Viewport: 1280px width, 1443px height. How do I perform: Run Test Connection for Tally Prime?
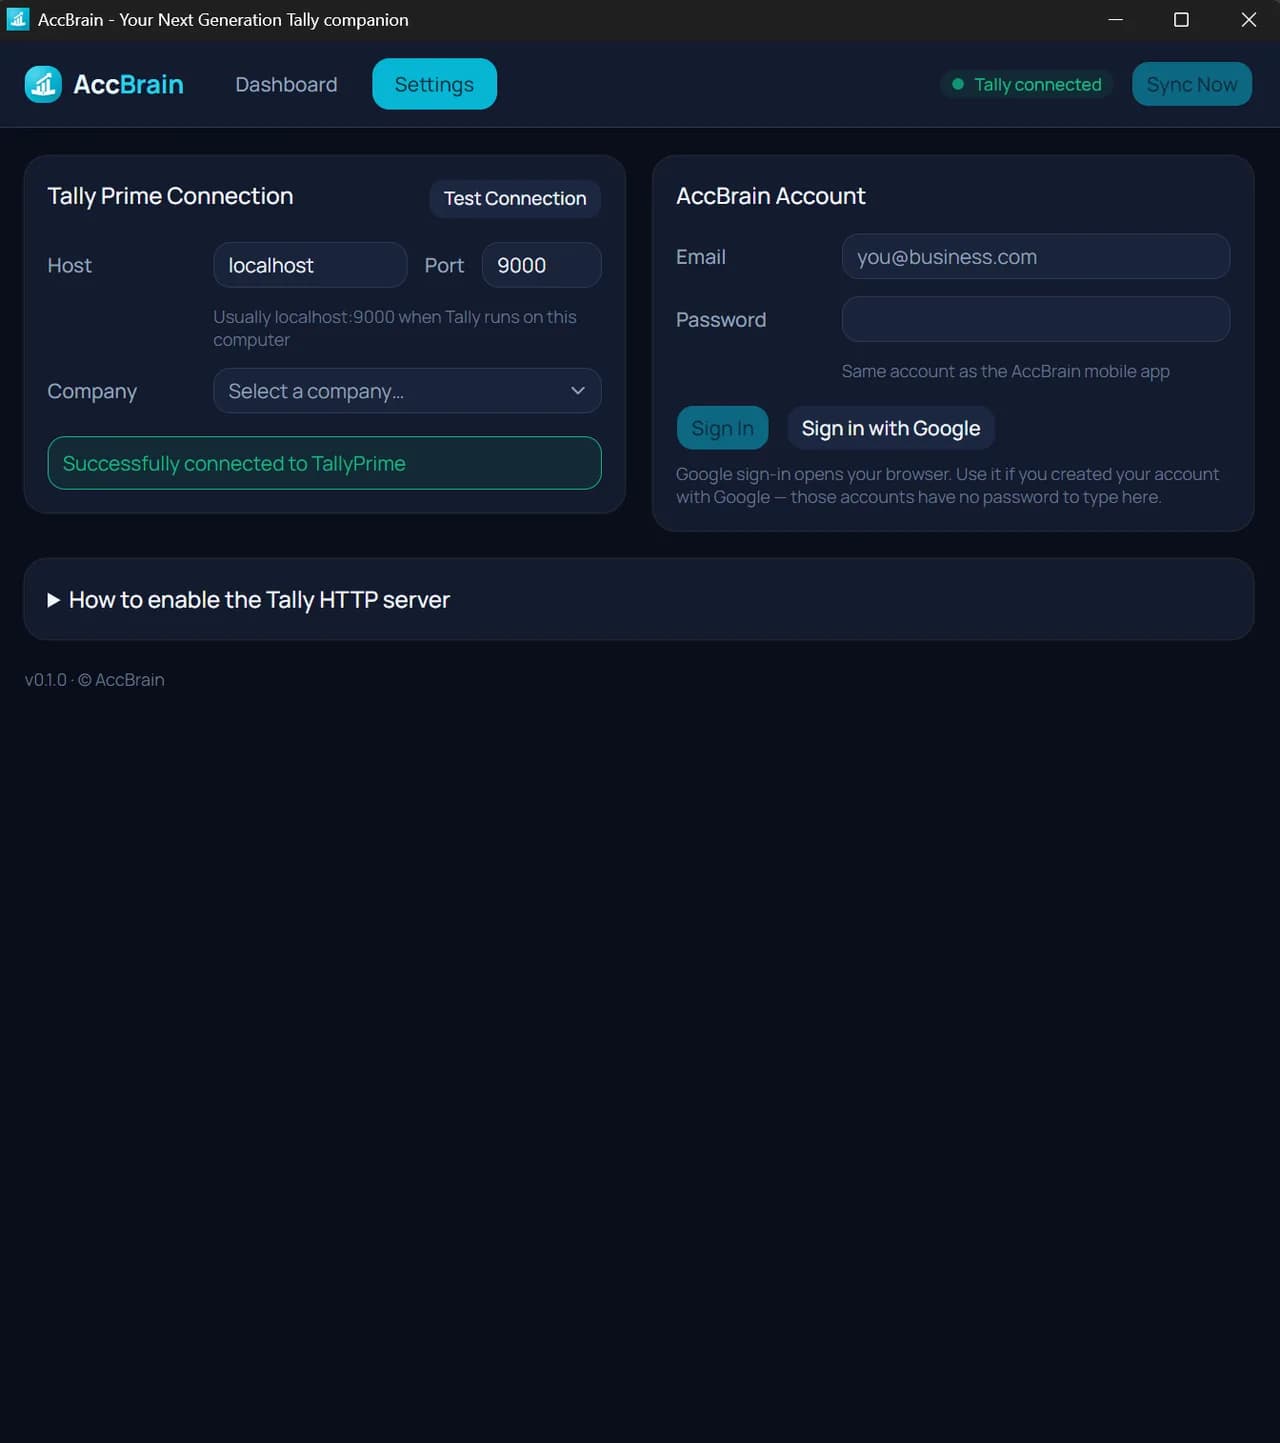point(515,198)
